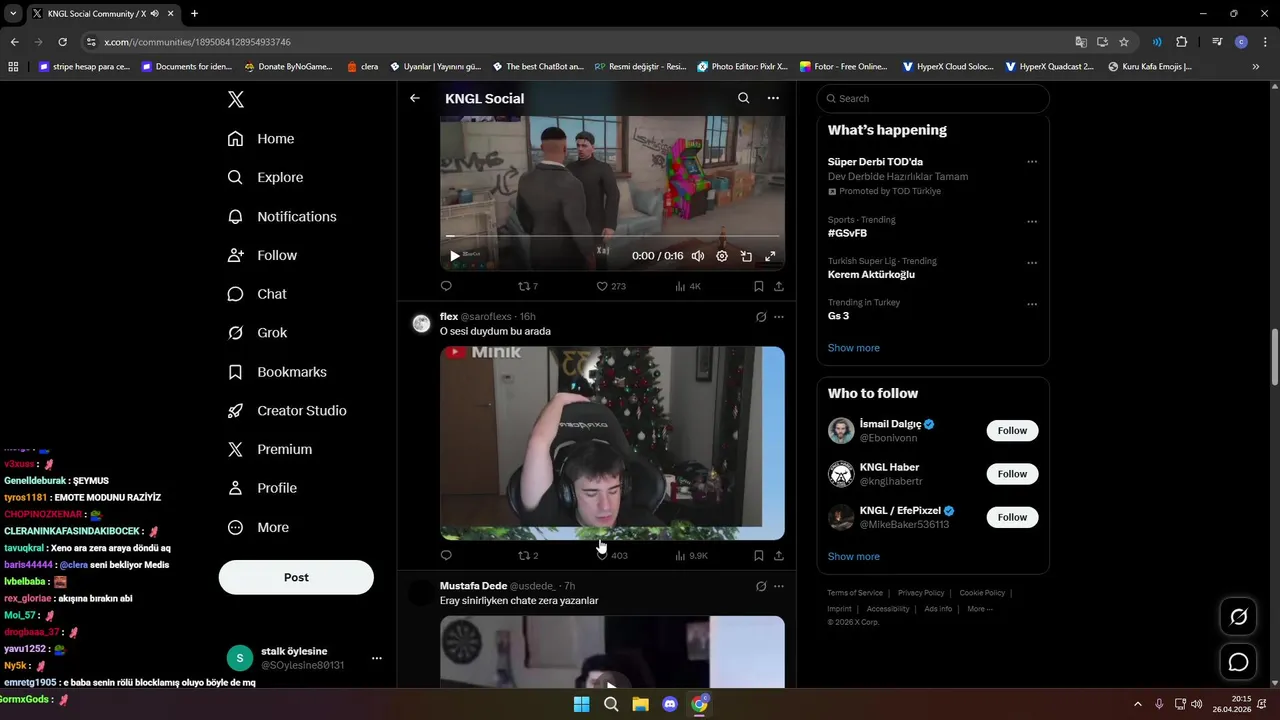The height and width of the screenshot is (720, 1280).
Task: Open more options on flex's post
Action: (779, 317)
